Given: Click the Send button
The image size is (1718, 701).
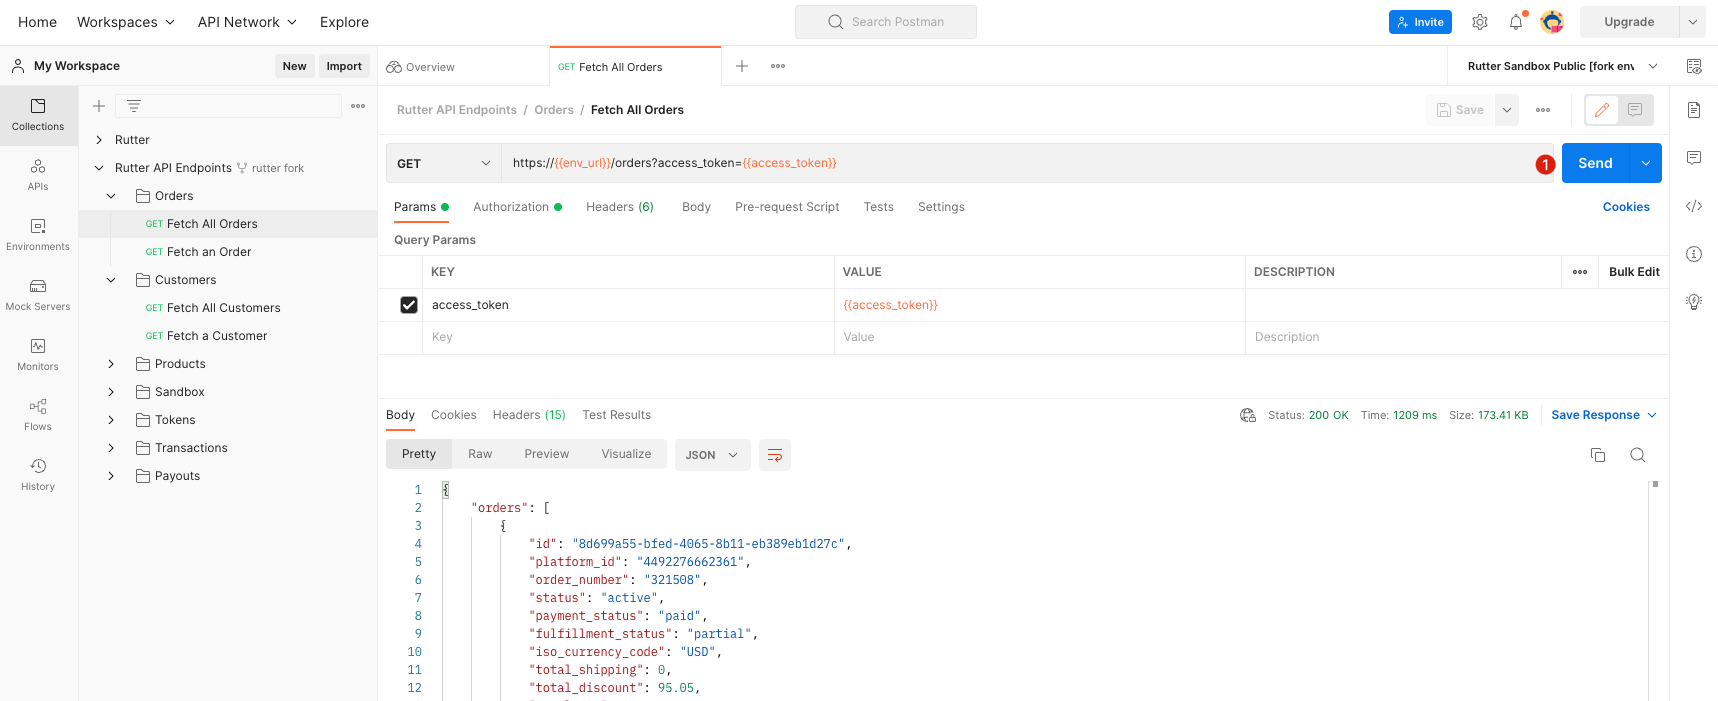Looking at the screenshot, I should (x=1596, y=163).
